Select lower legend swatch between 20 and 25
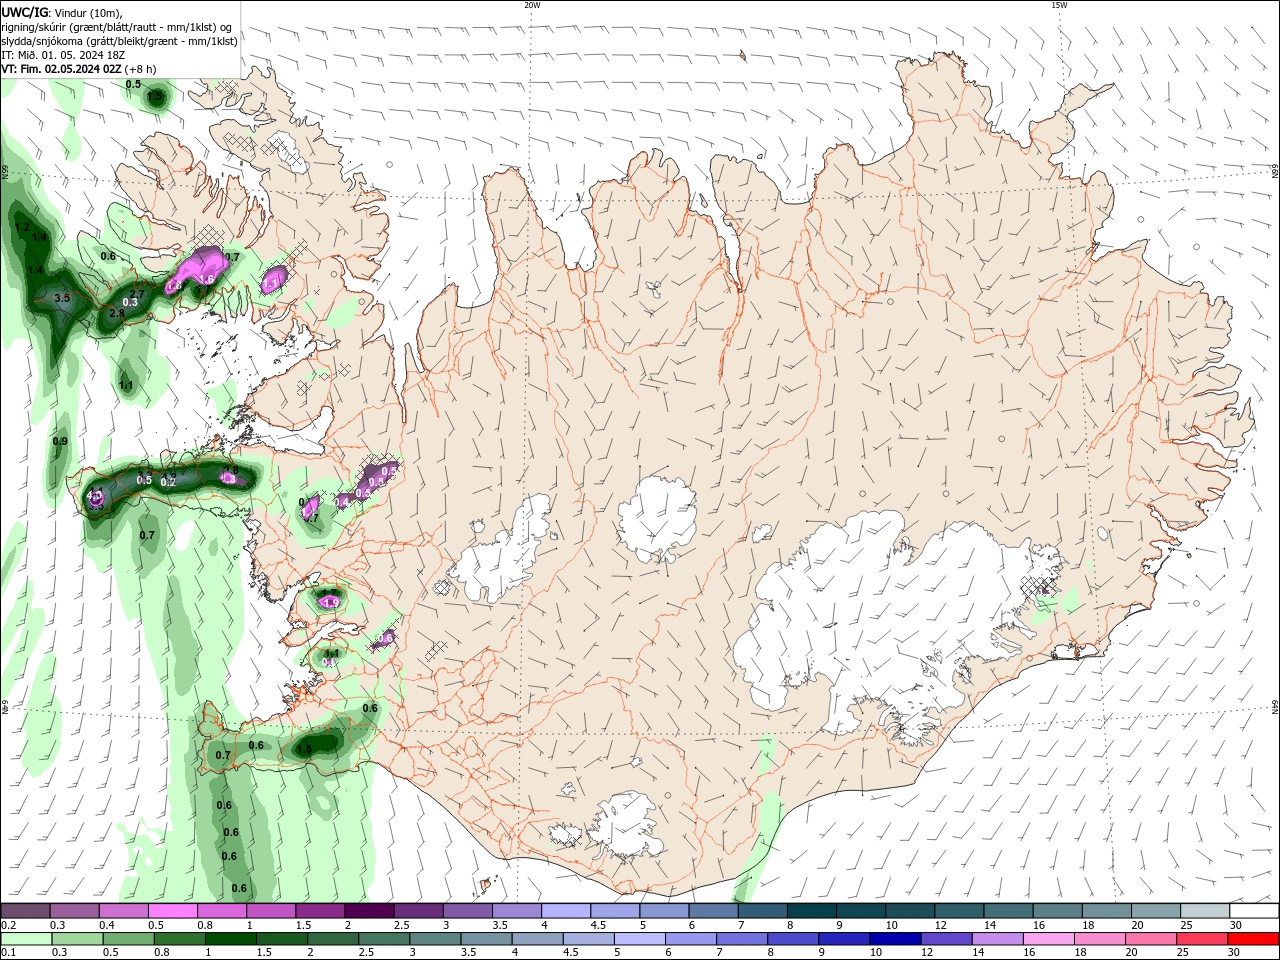The image size is (1280, 960). coord(1152,938)
